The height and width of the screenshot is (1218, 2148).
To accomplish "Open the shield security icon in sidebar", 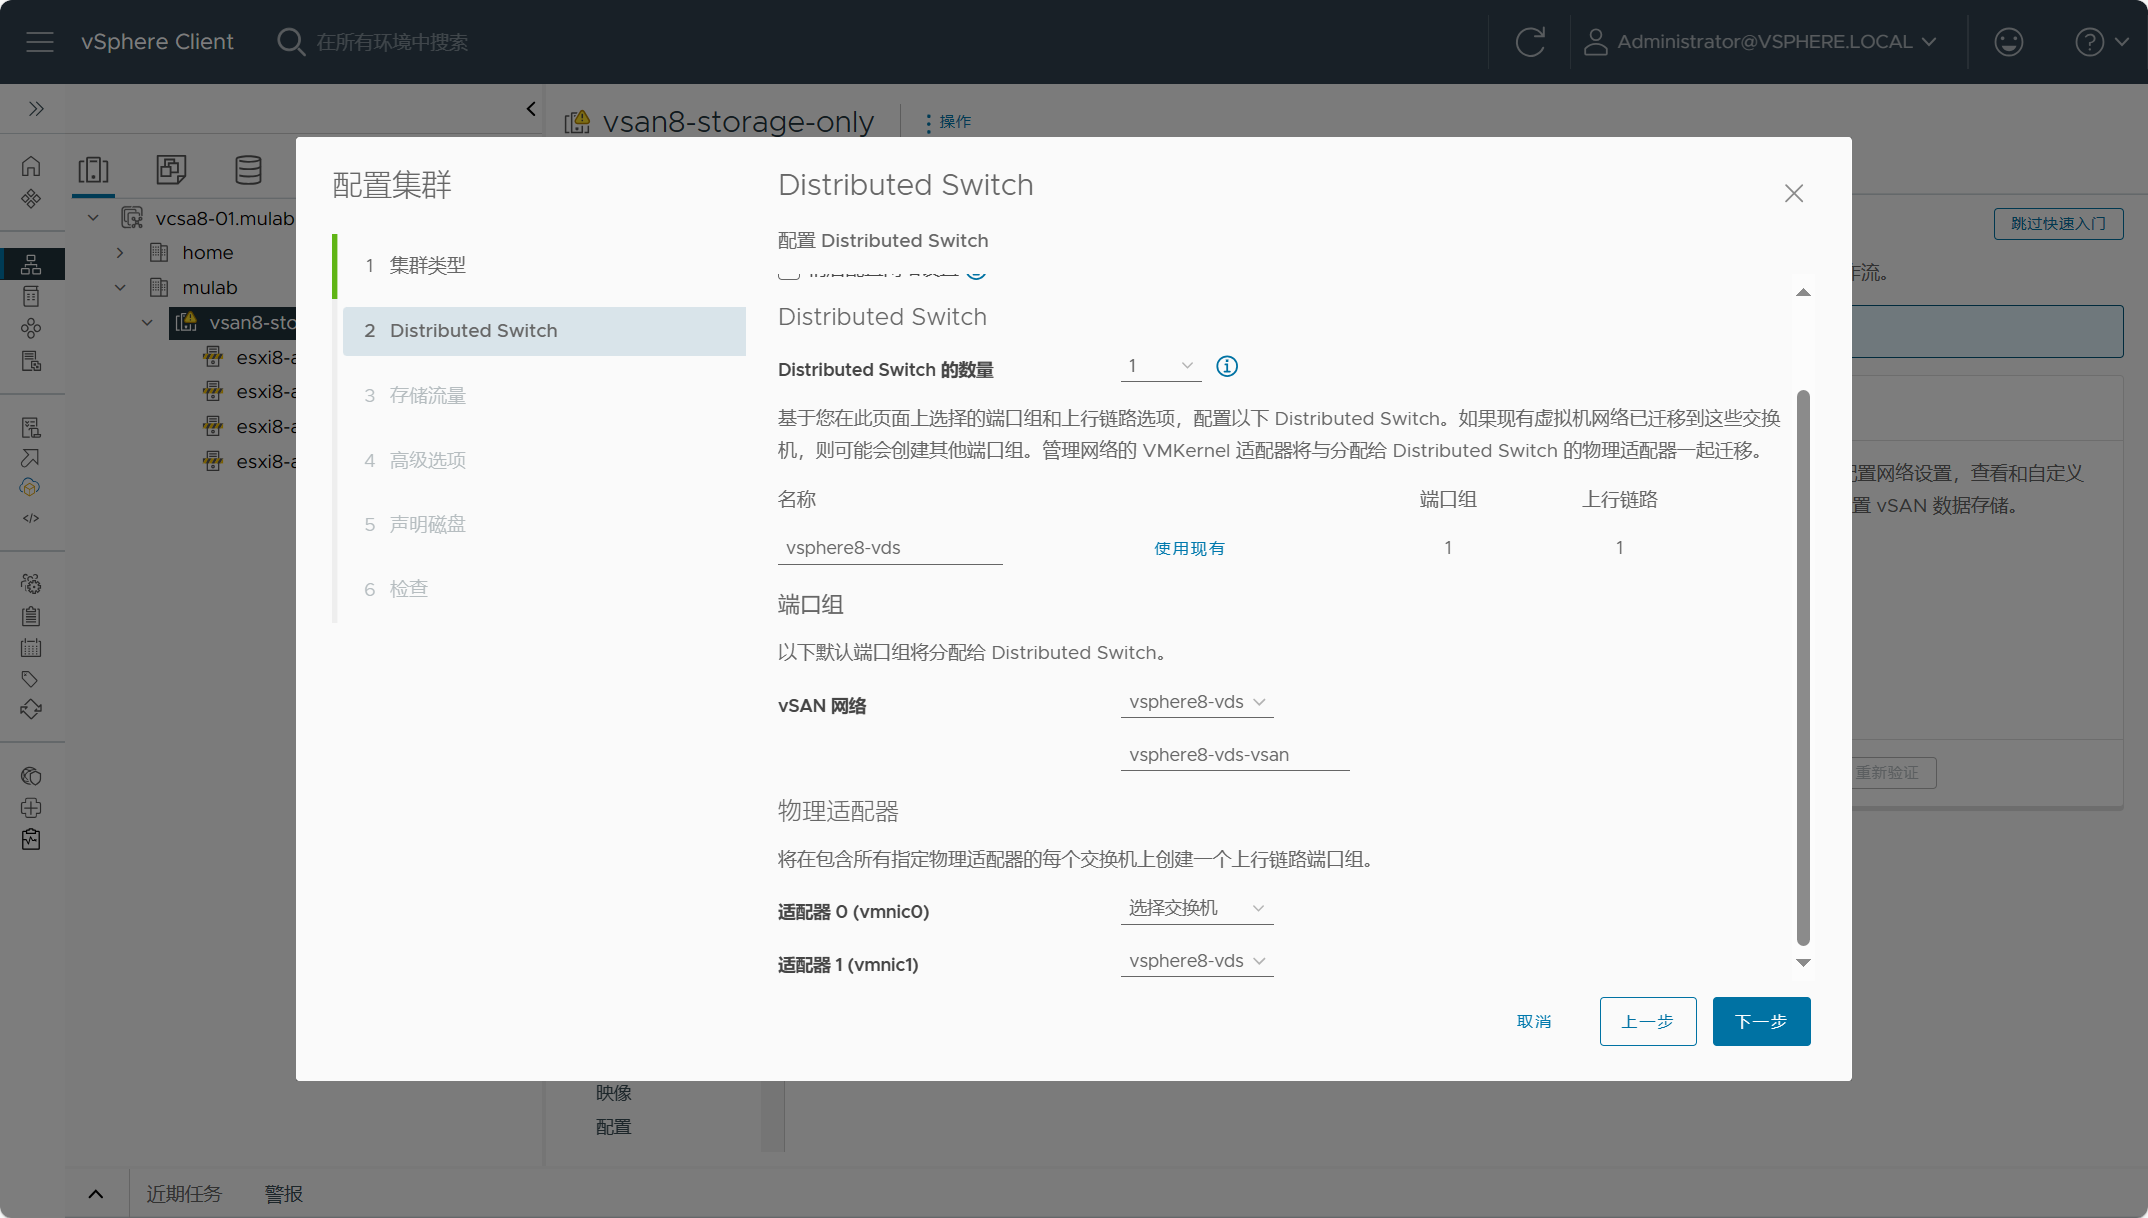I will pos(31,776).
